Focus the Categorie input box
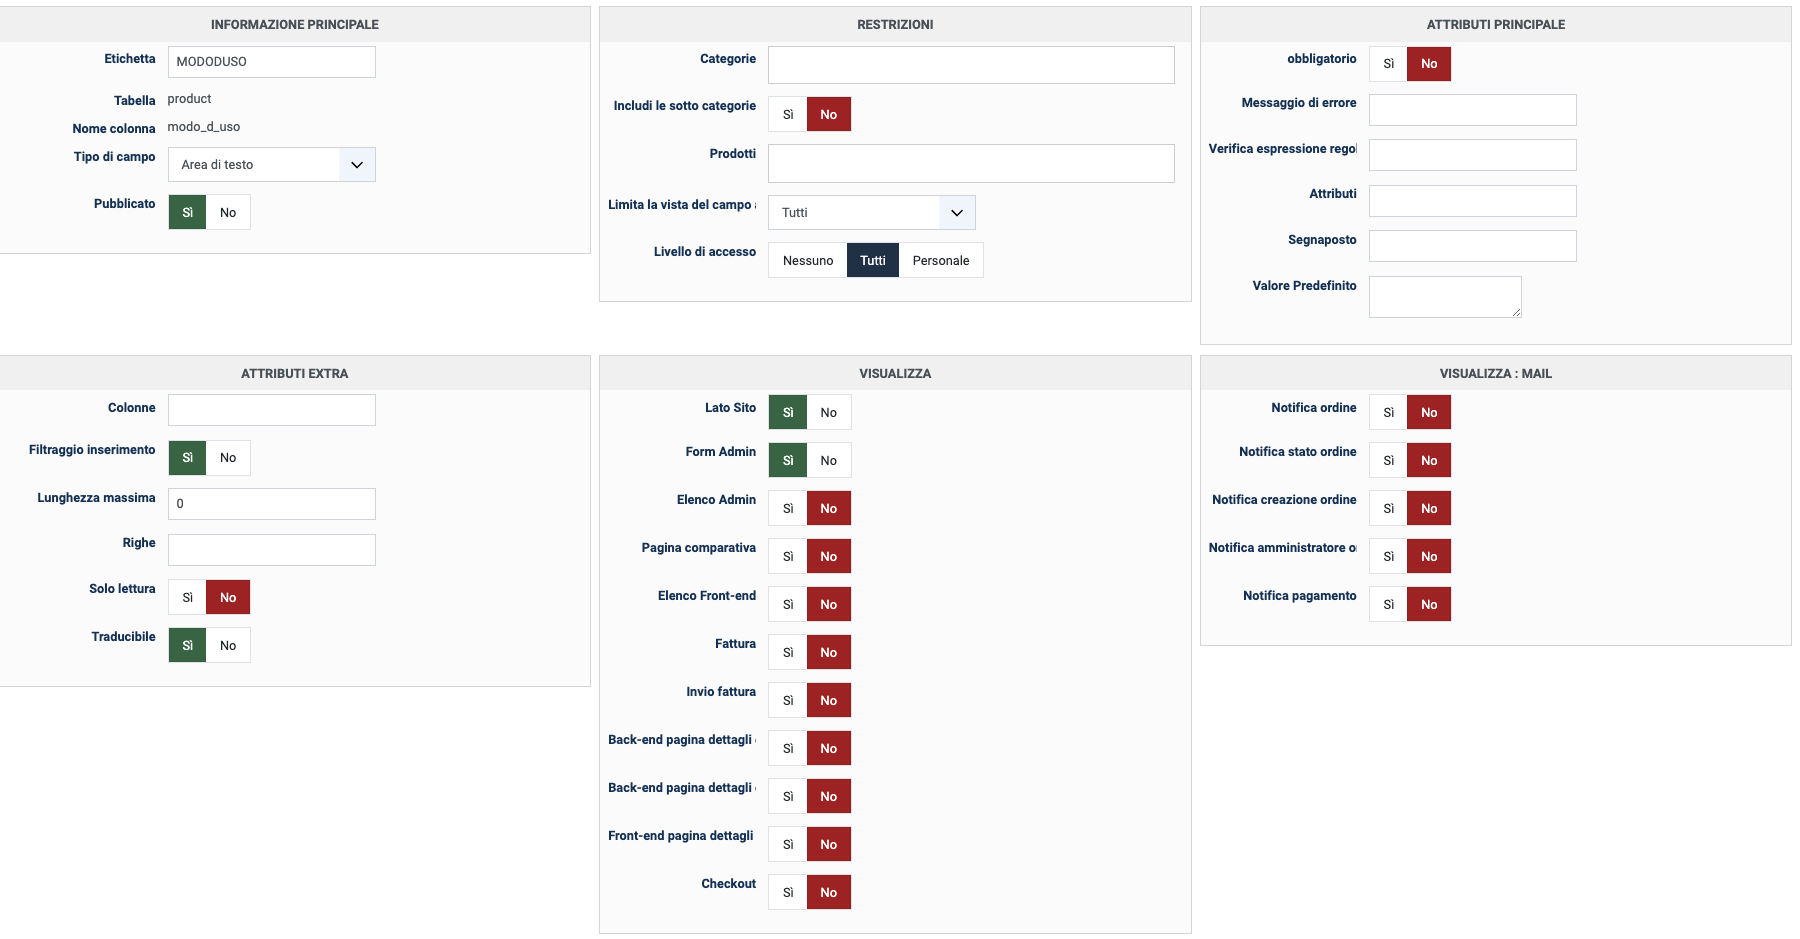1800x939 pixels. (971, 65)
